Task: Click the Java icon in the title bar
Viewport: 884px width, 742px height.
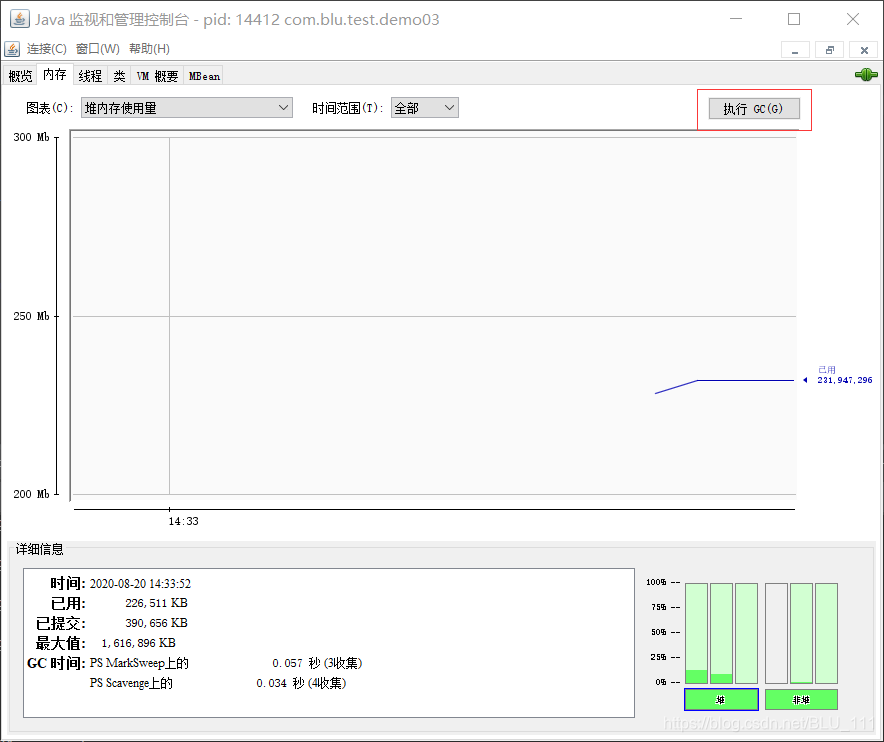Action: tap(20, 19)
